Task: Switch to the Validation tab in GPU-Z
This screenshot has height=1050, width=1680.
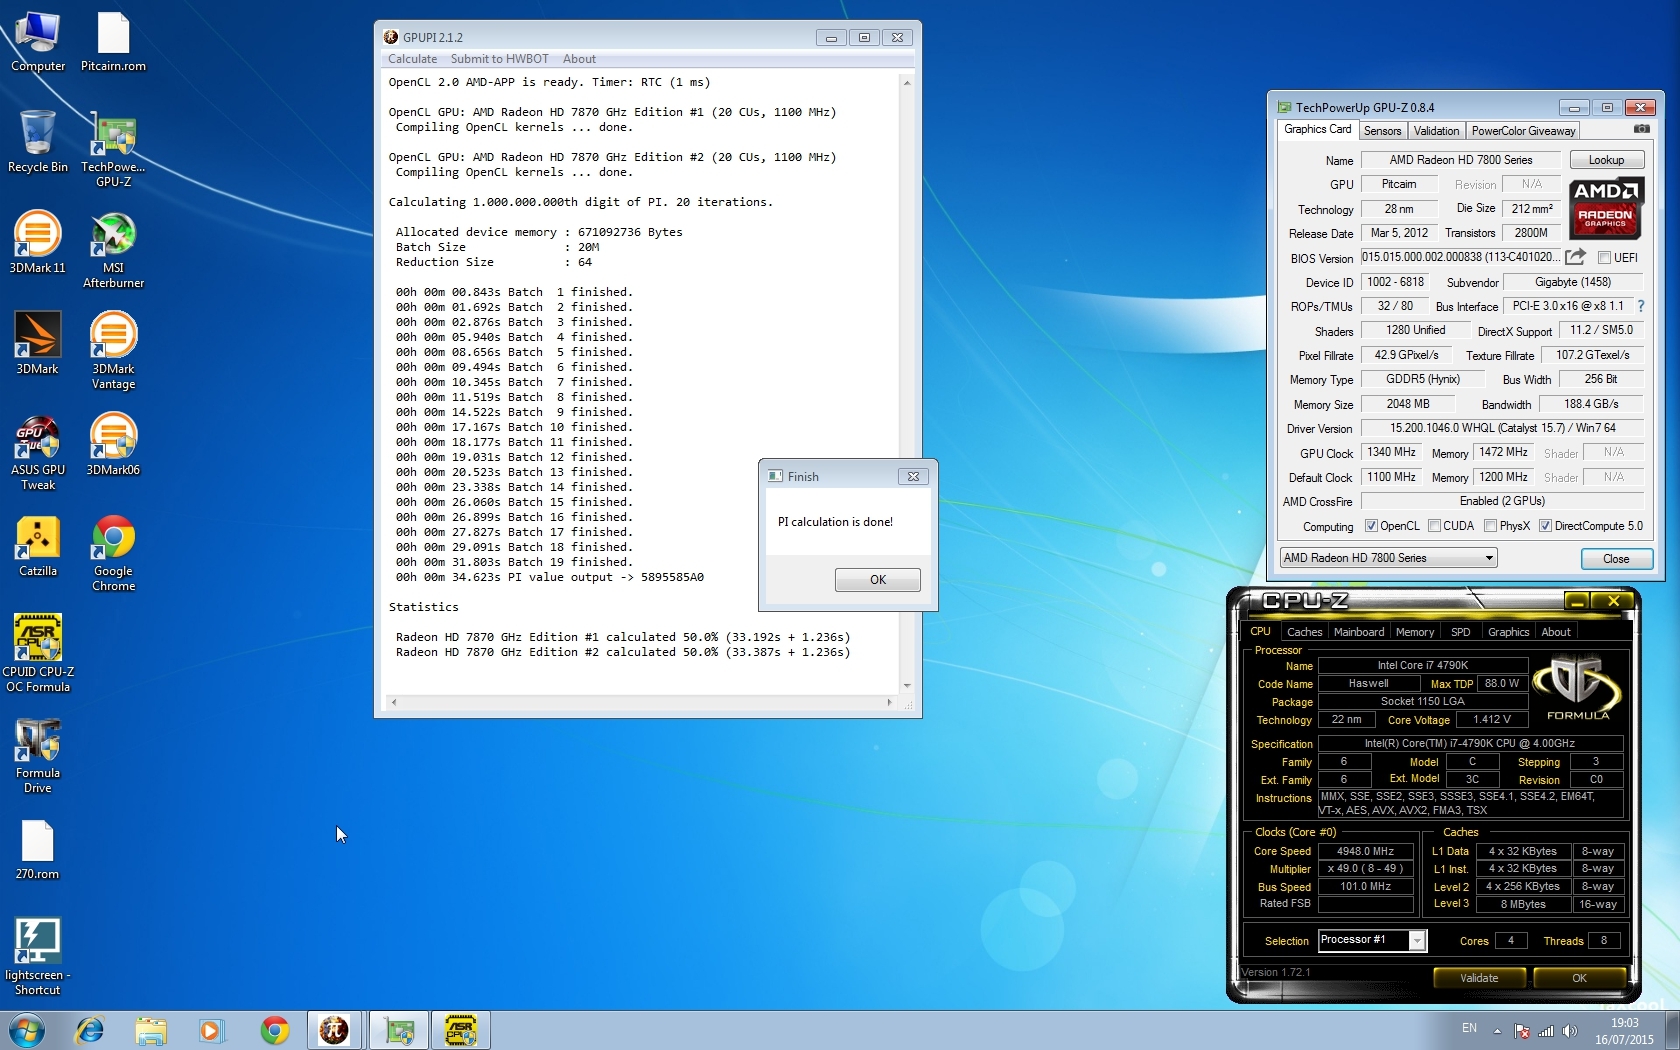Action: click(x=1436, y=131)
